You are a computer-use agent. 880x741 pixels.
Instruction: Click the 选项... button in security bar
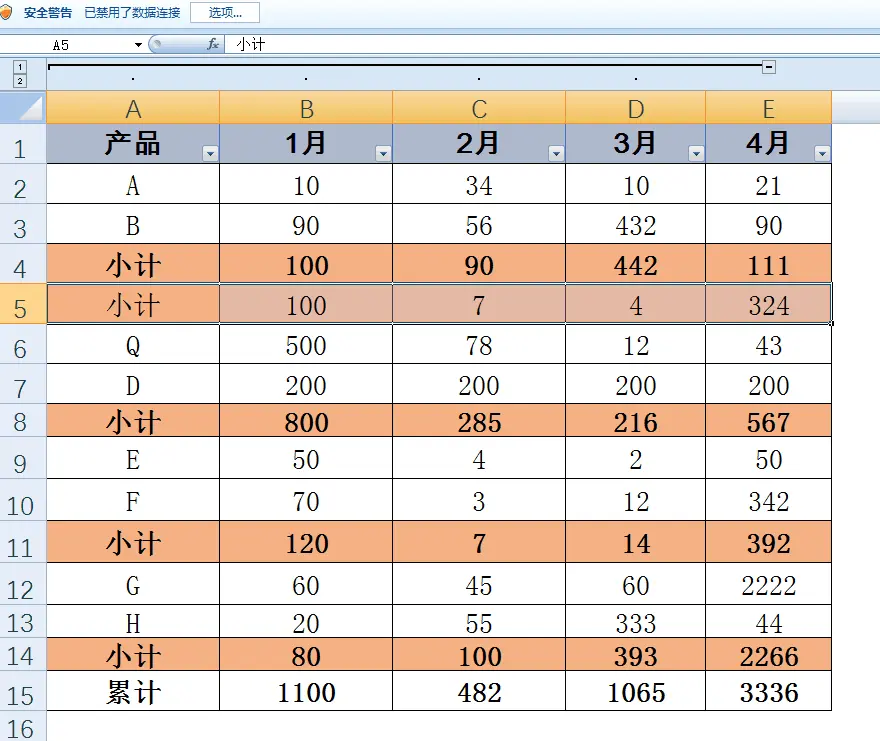pos(225,13)
